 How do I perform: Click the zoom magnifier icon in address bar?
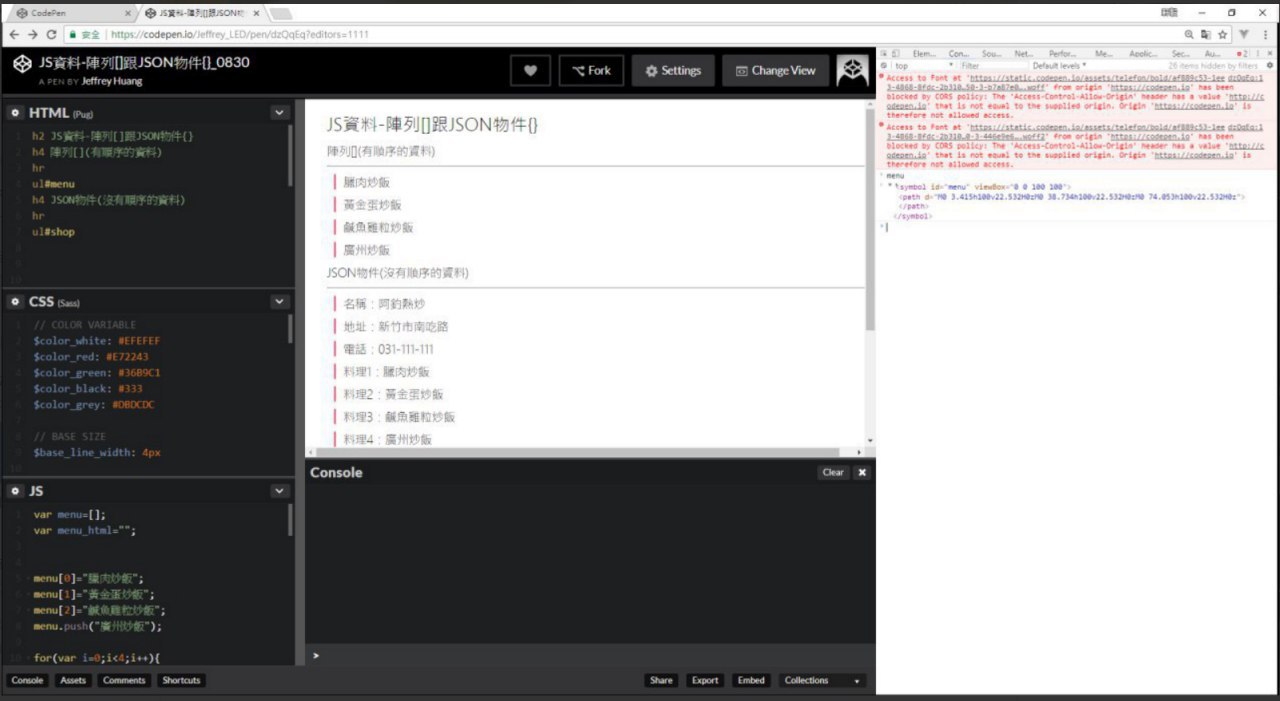pos(1188,34)
